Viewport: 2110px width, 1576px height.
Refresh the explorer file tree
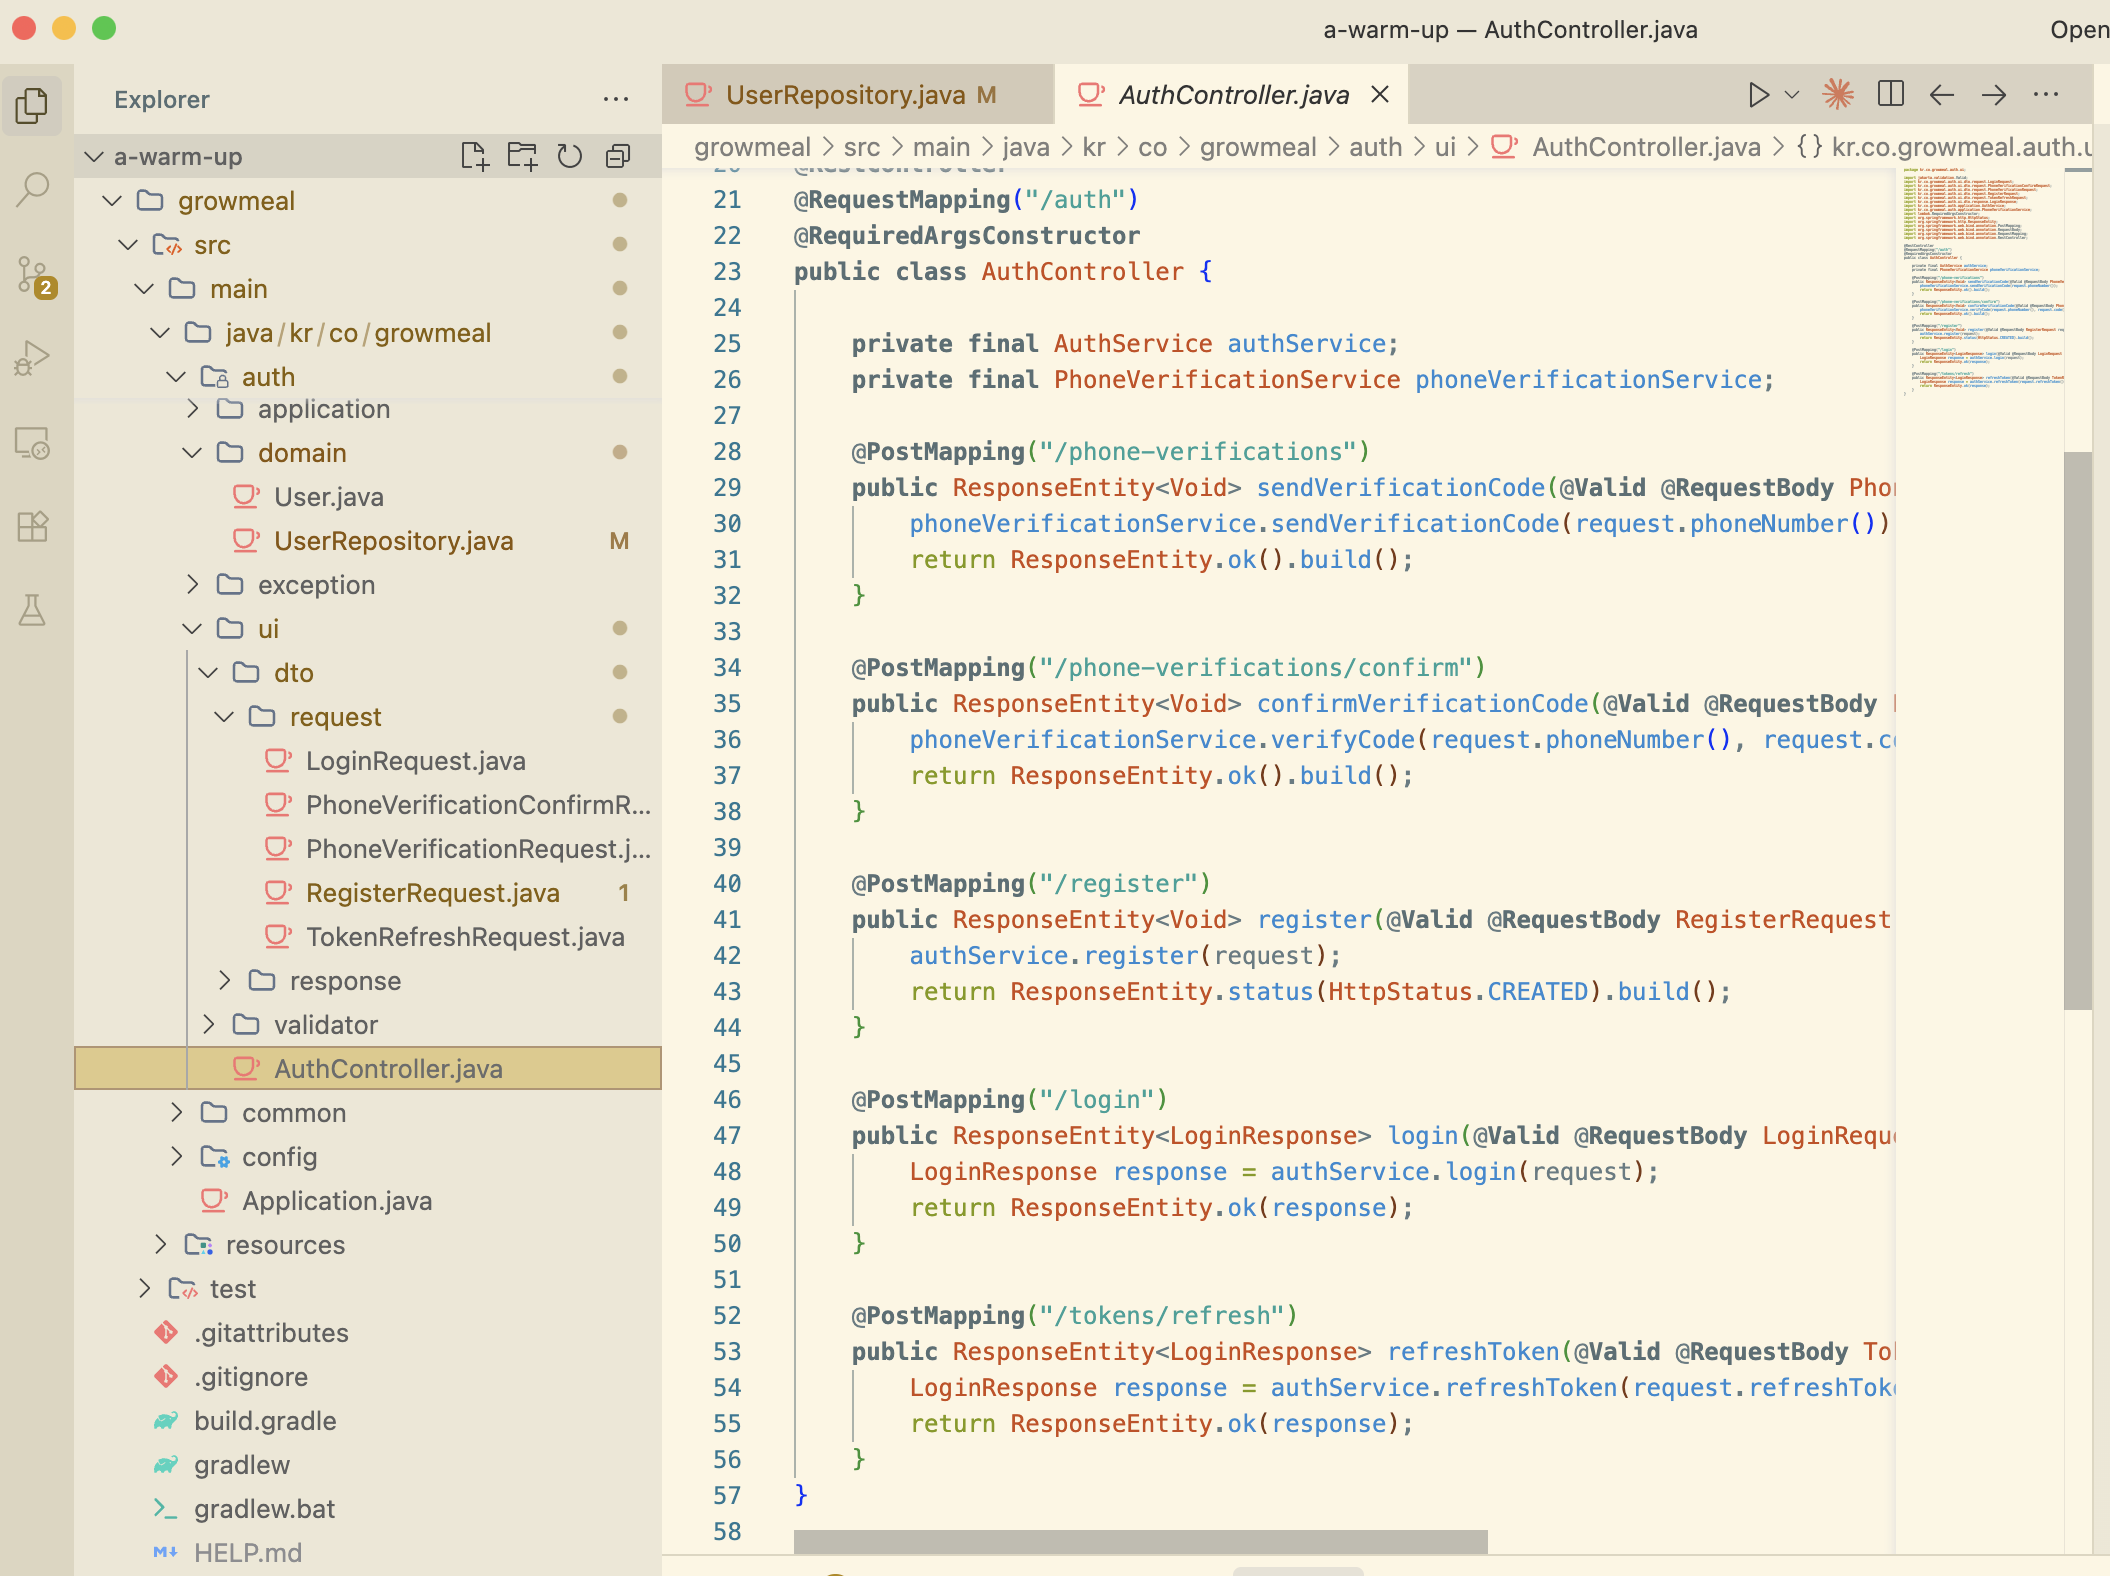[570, 156]
